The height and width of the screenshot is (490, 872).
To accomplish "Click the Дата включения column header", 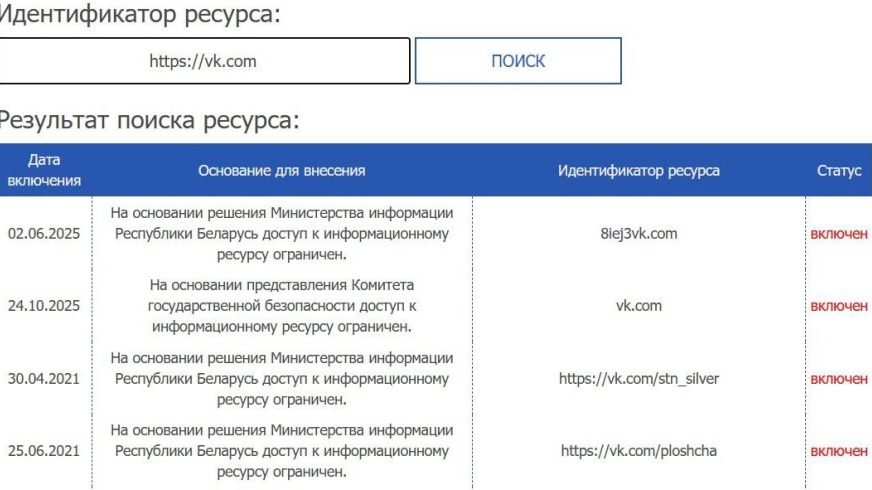I will pos(44,170).
